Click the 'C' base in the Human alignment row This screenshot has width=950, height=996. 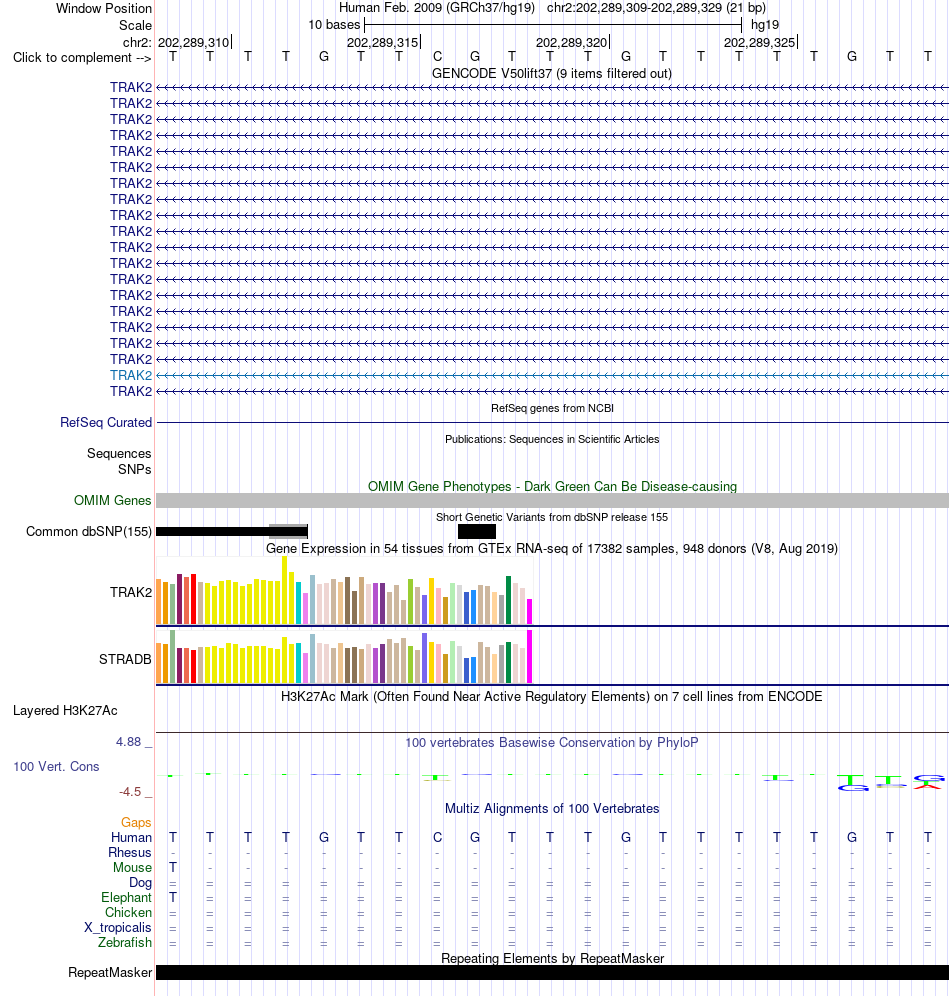coord(437,838)
